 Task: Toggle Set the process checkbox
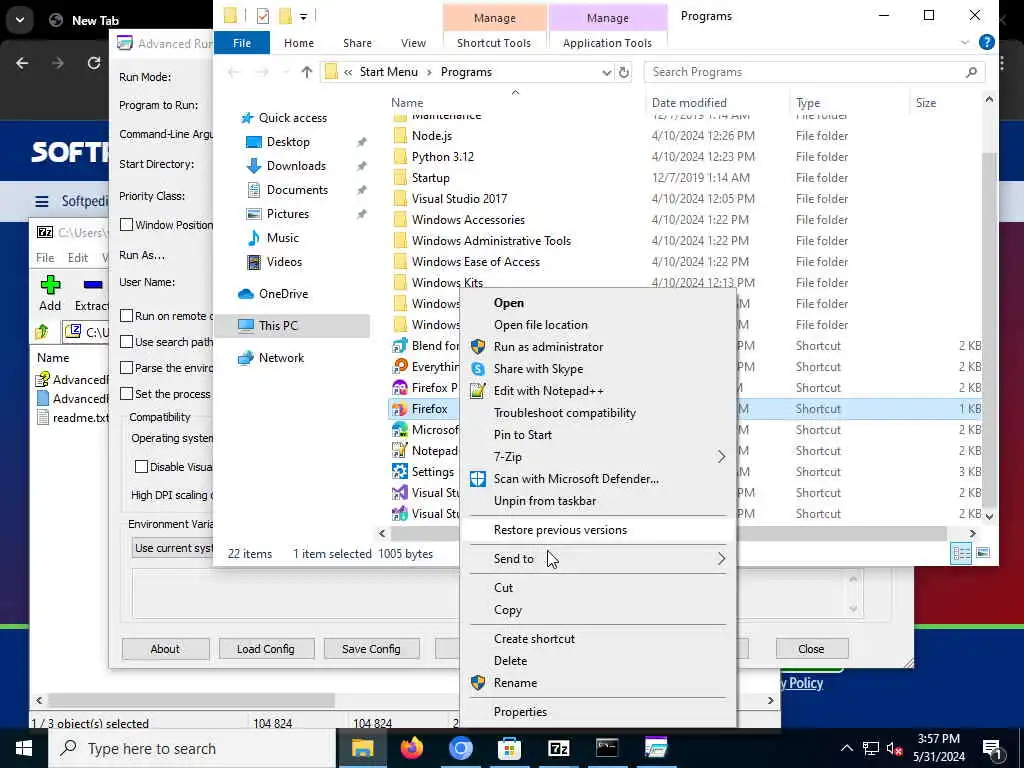[127, 394]
